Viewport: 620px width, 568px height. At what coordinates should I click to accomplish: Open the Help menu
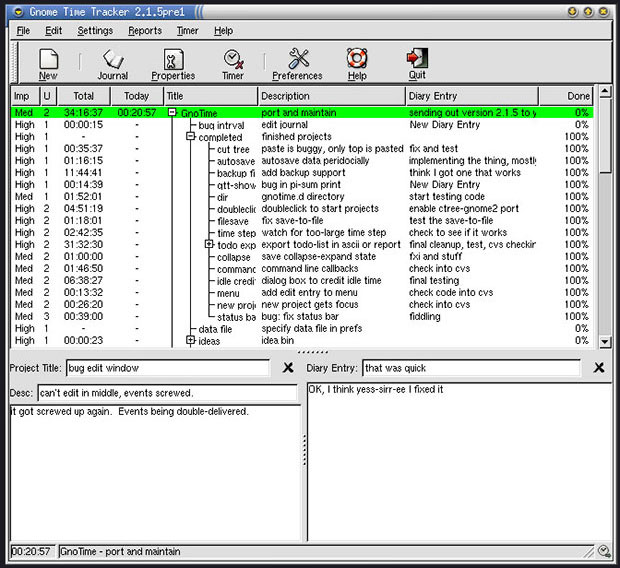(x=223, y=30)
